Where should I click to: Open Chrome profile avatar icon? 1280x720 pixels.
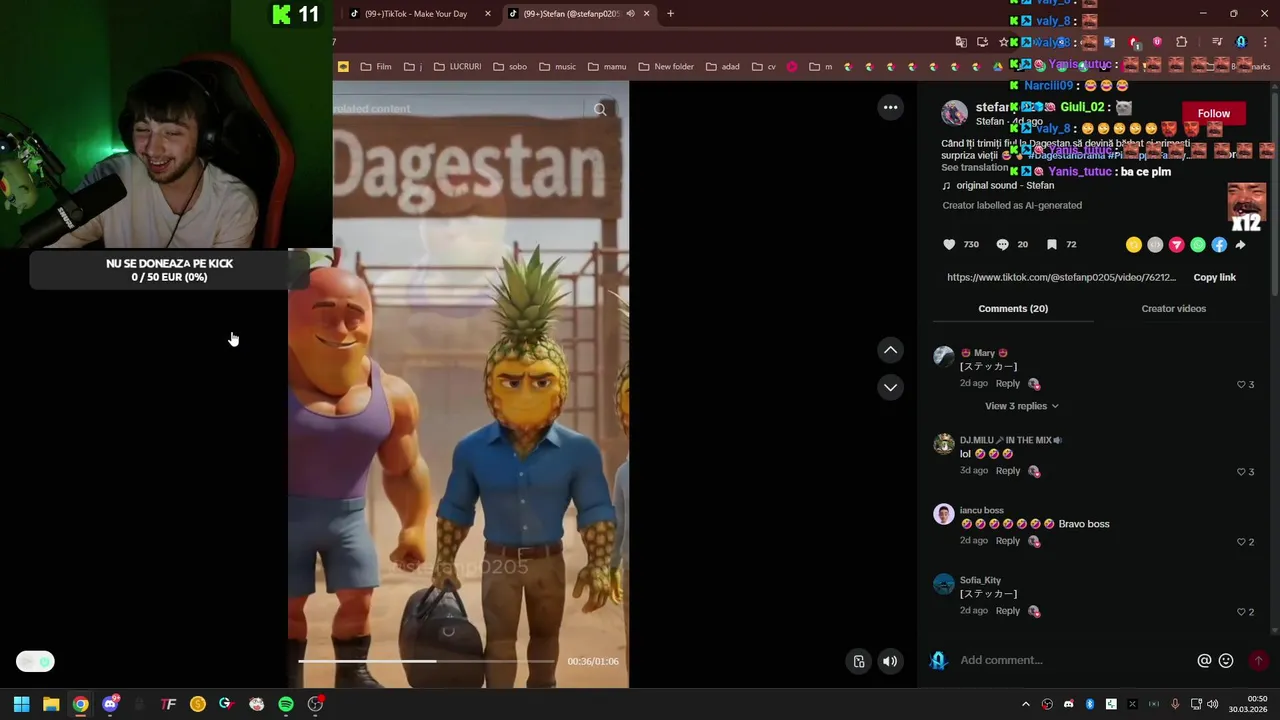tap(1241, 42)
